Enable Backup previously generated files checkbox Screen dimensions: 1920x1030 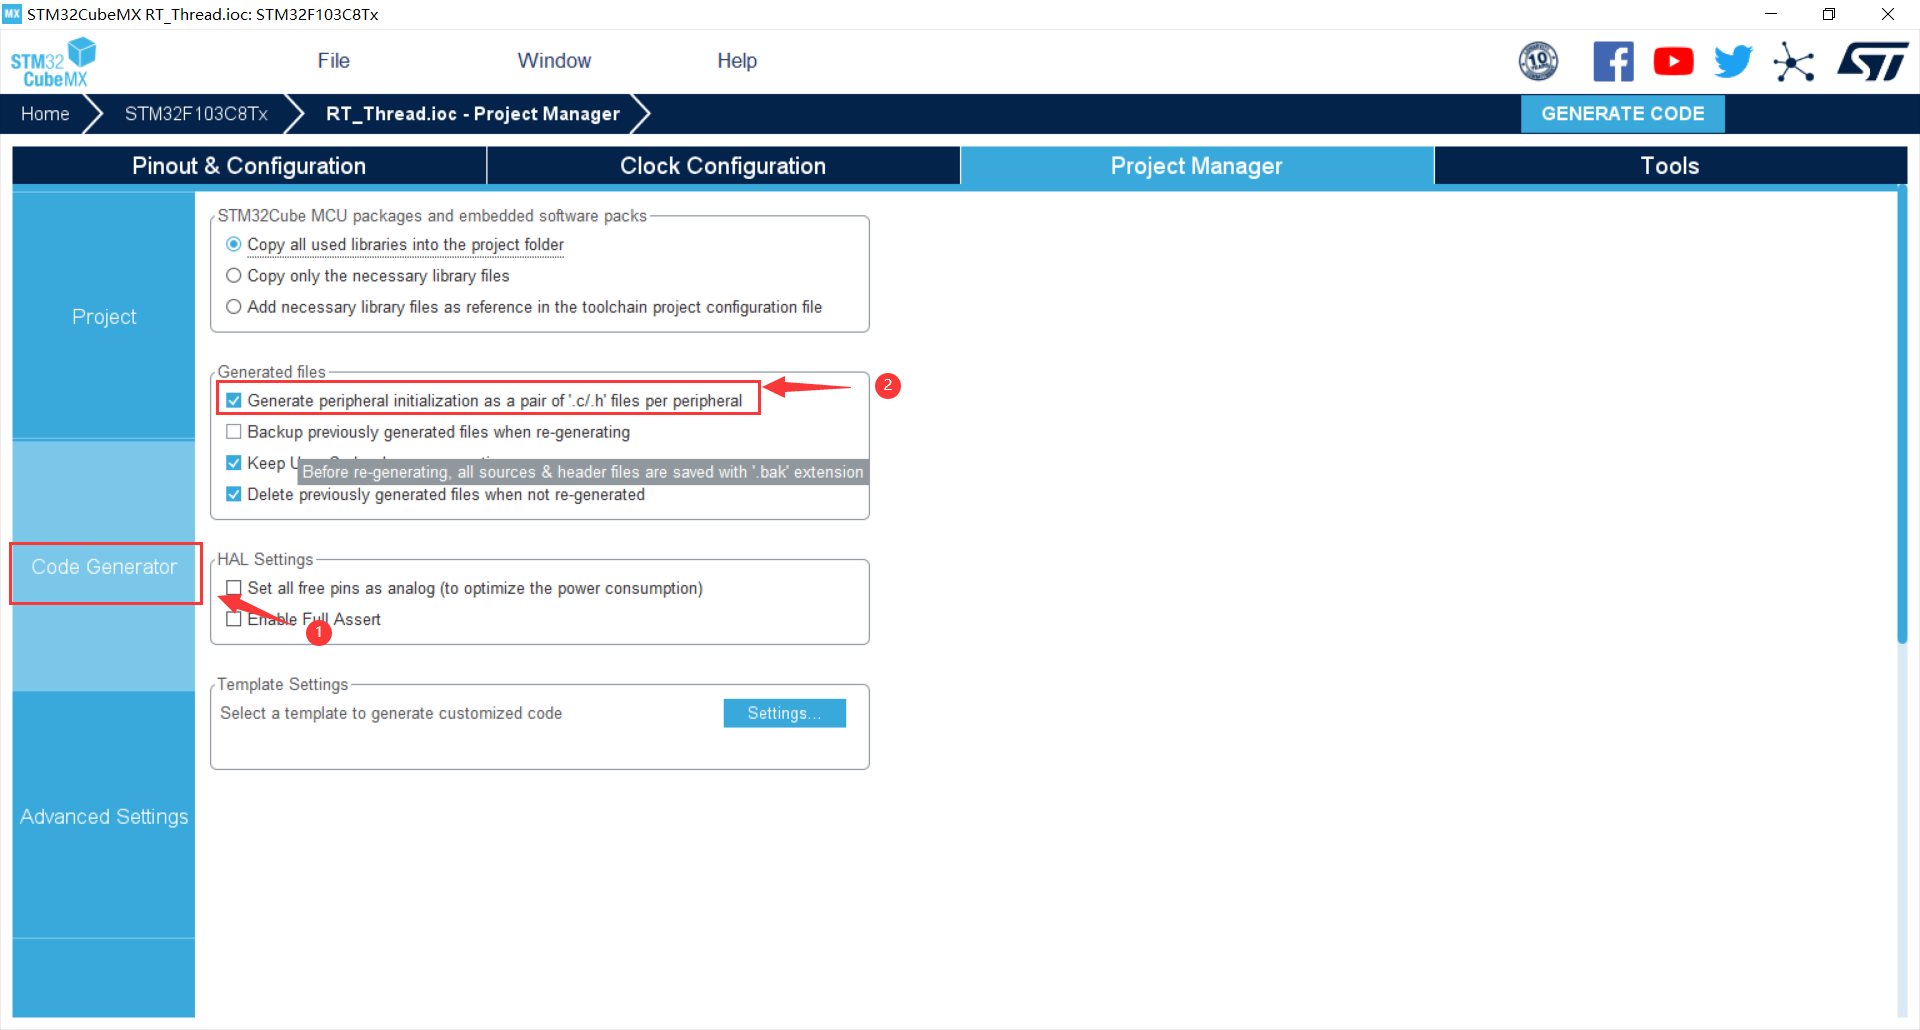[x=233, y=432]
